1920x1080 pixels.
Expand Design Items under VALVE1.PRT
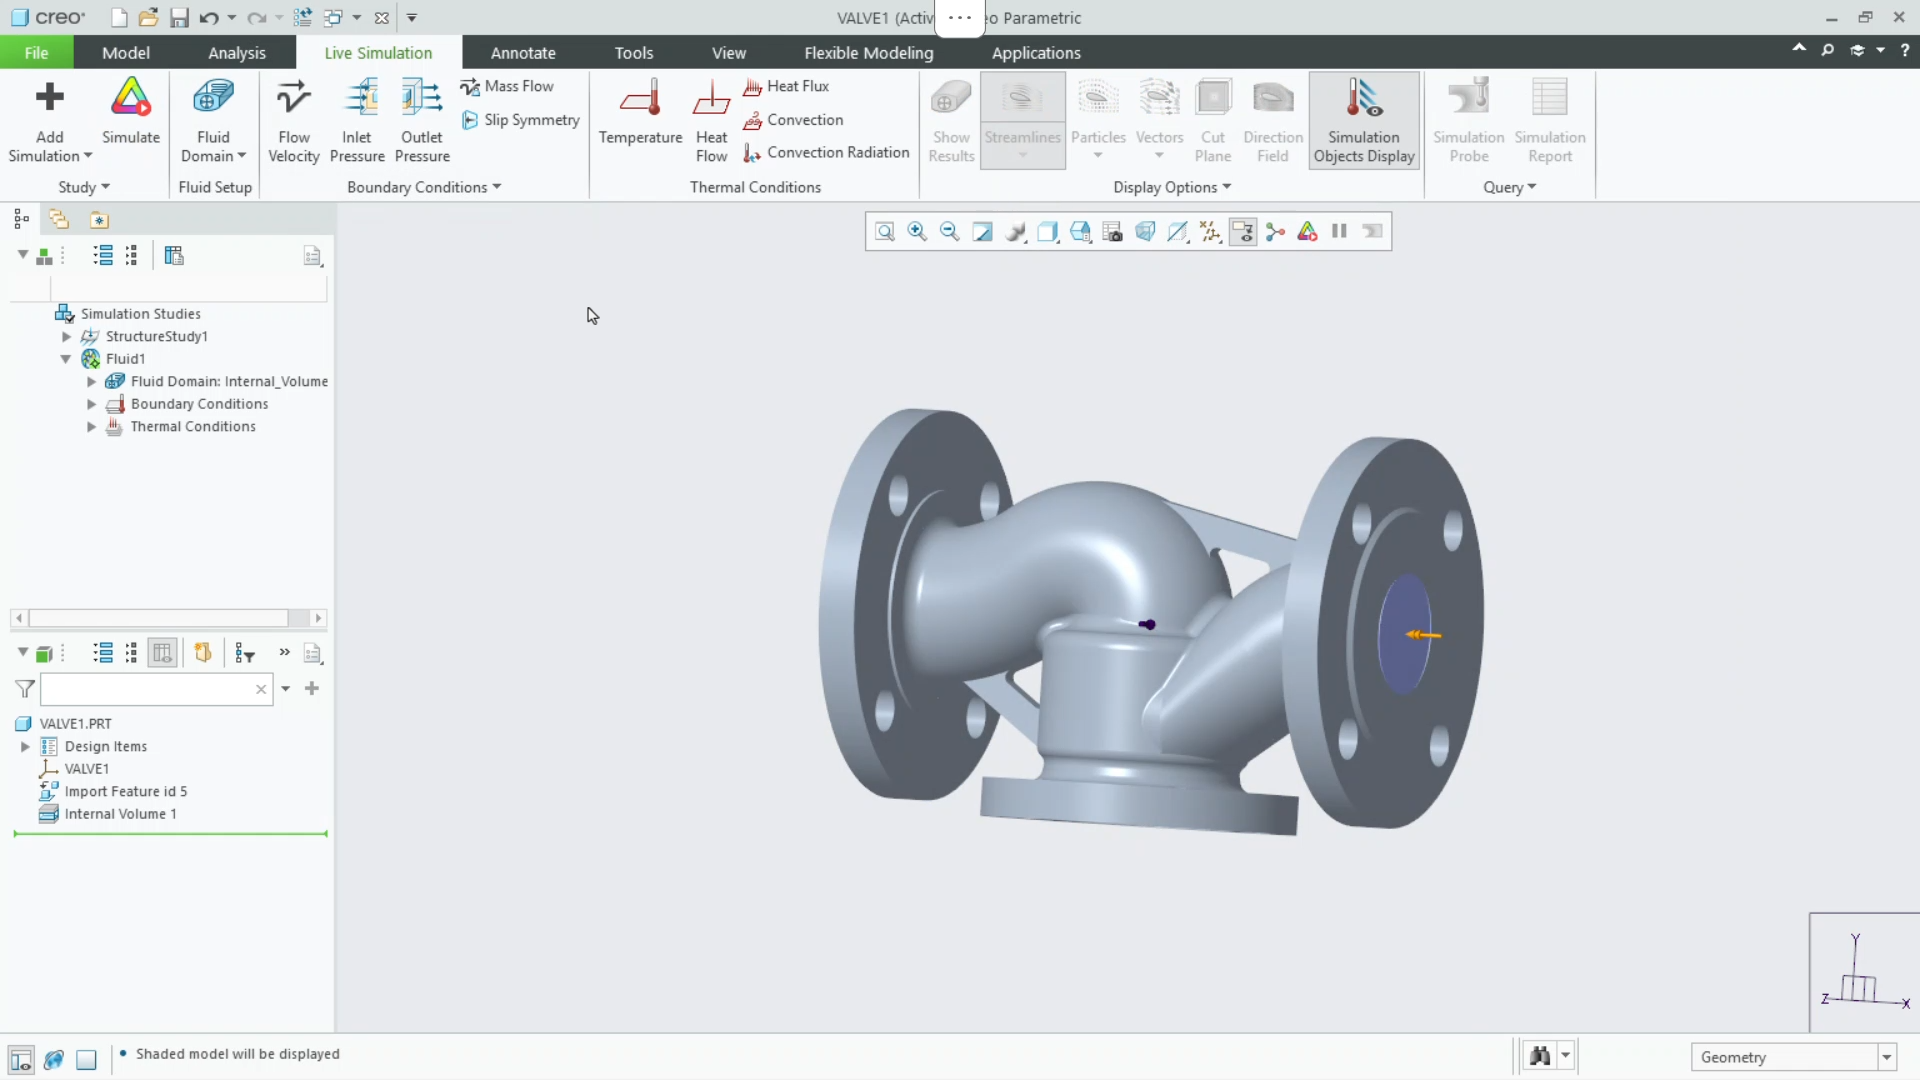pyautogui.click(x=25, y=746)
